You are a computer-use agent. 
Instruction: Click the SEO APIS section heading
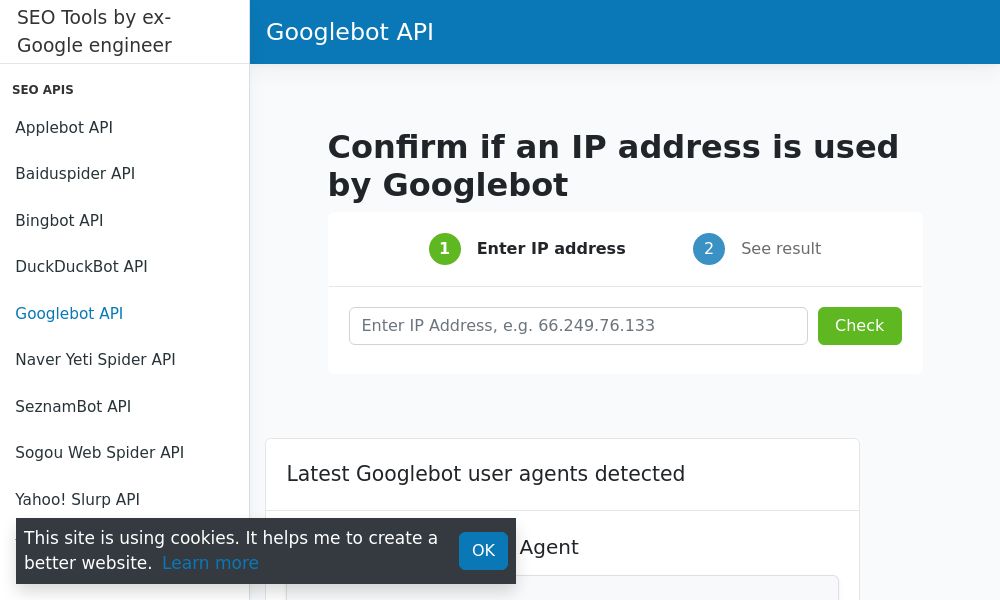point(43,90)
